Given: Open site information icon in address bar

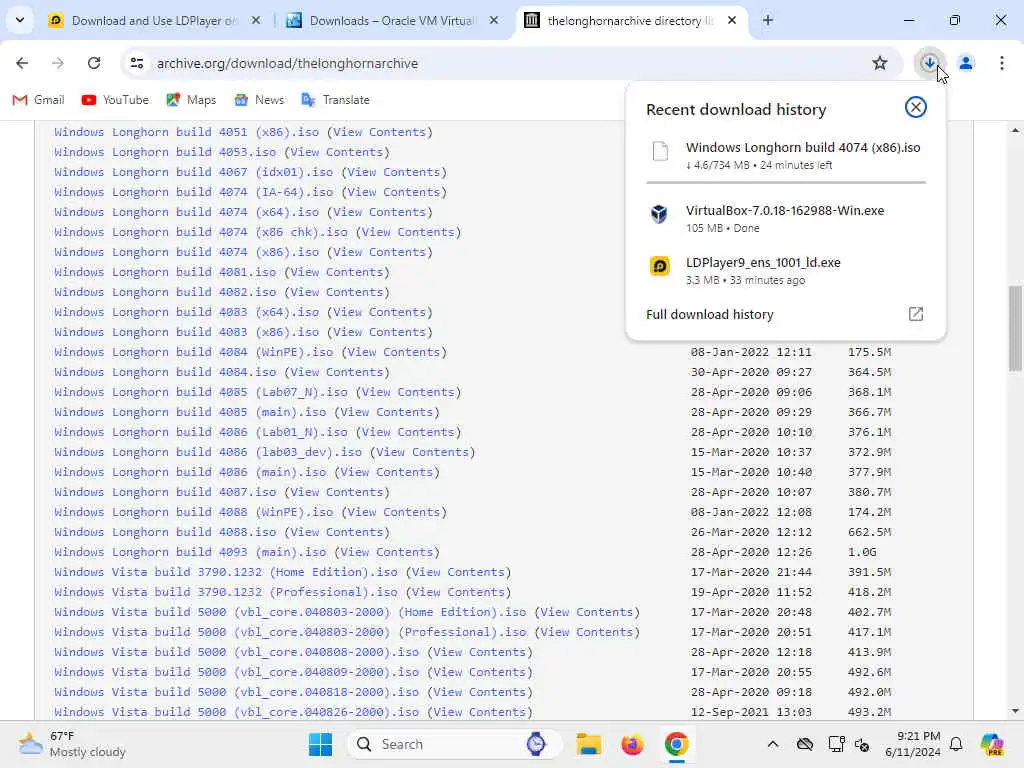Looking at the screenshot, I should coord(137,63).
